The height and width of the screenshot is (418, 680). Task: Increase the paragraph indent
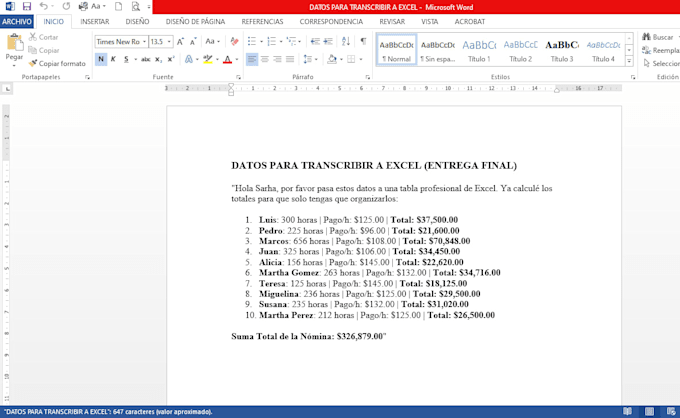tap(328, 42)
